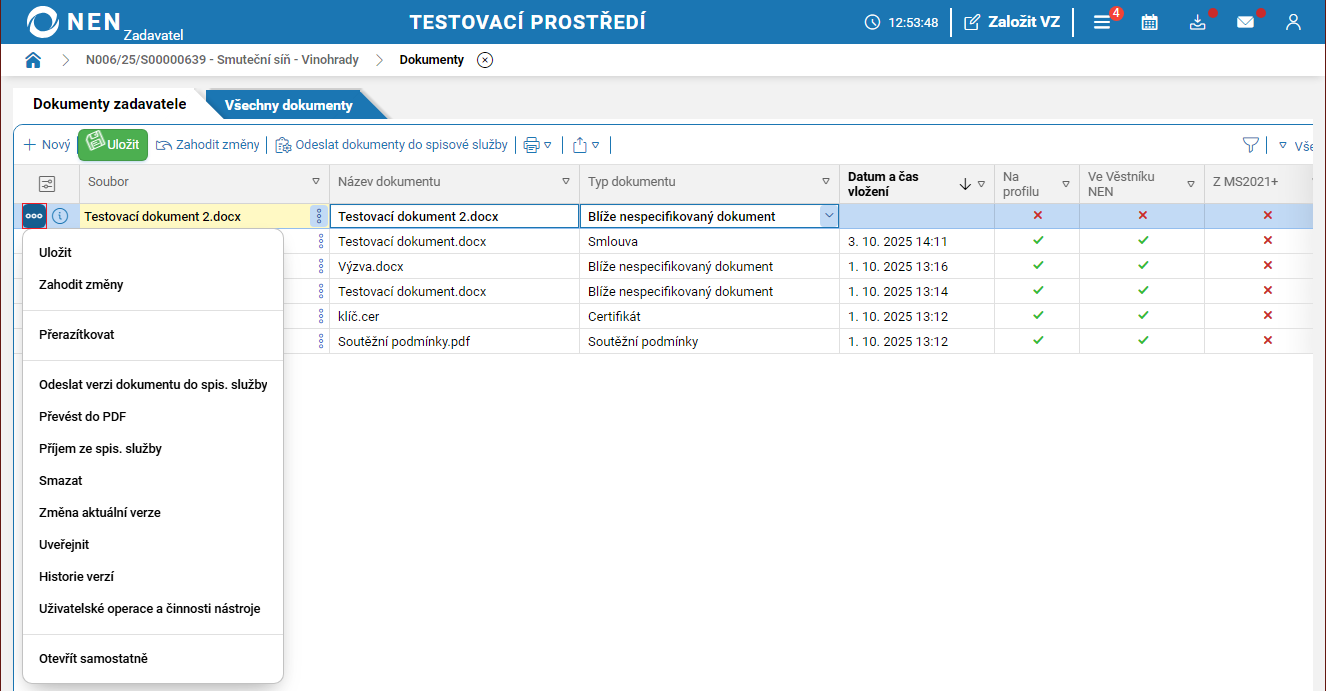Close the Dokumenty breadcrumb tab
The height and width of the screenshot is (691, 1326).
[485, 60]
